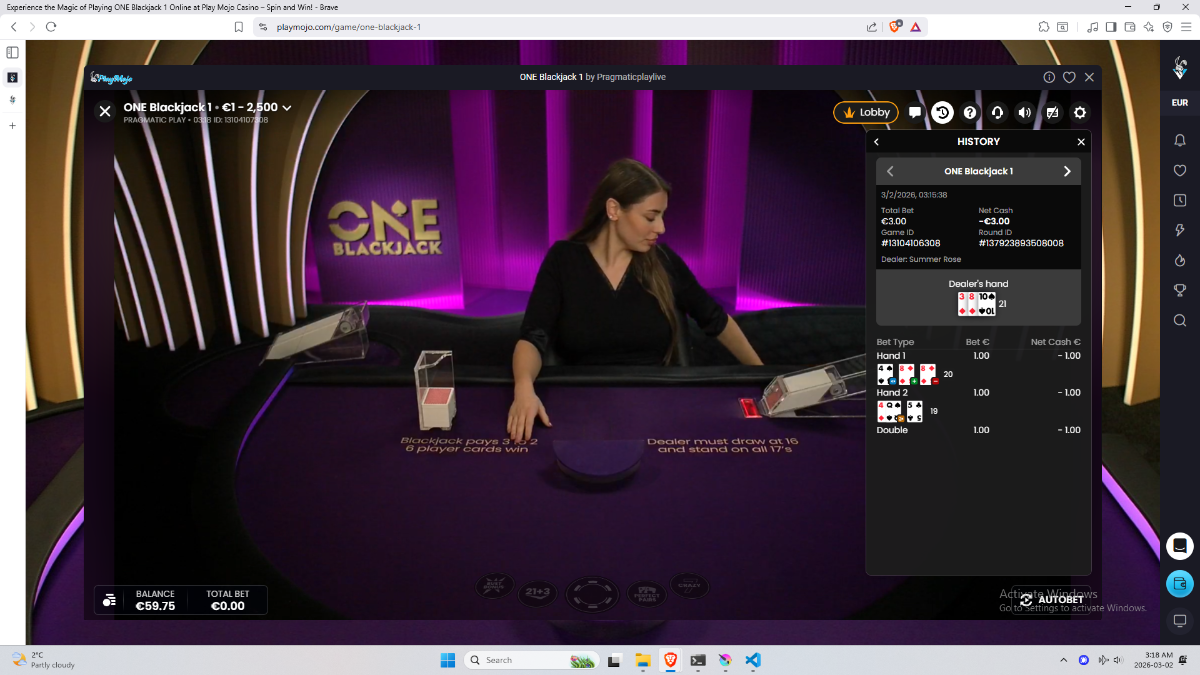This screenshot has height=675, width=1200.
Task: Open the search icon in casino sidebar
Action: [1180, 321]
